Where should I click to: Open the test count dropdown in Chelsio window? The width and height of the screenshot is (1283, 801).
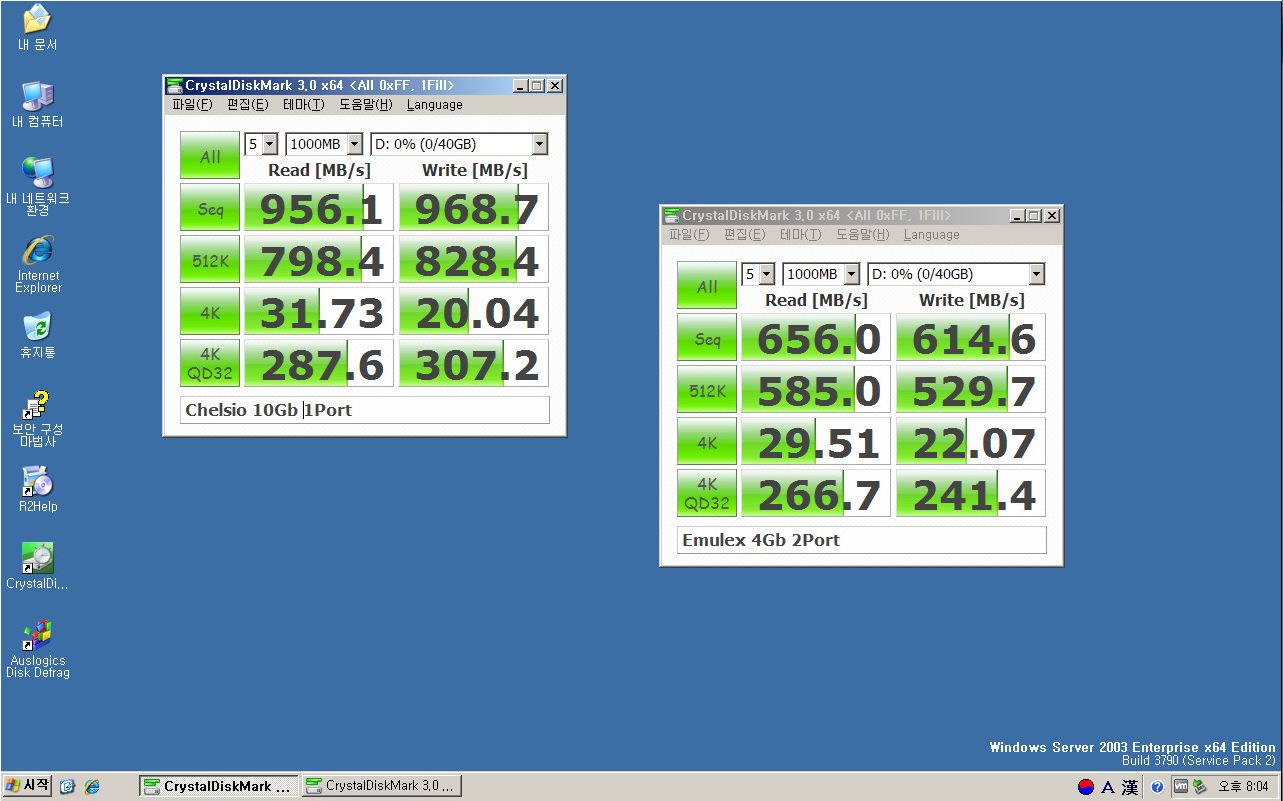[x=261, y=144]
